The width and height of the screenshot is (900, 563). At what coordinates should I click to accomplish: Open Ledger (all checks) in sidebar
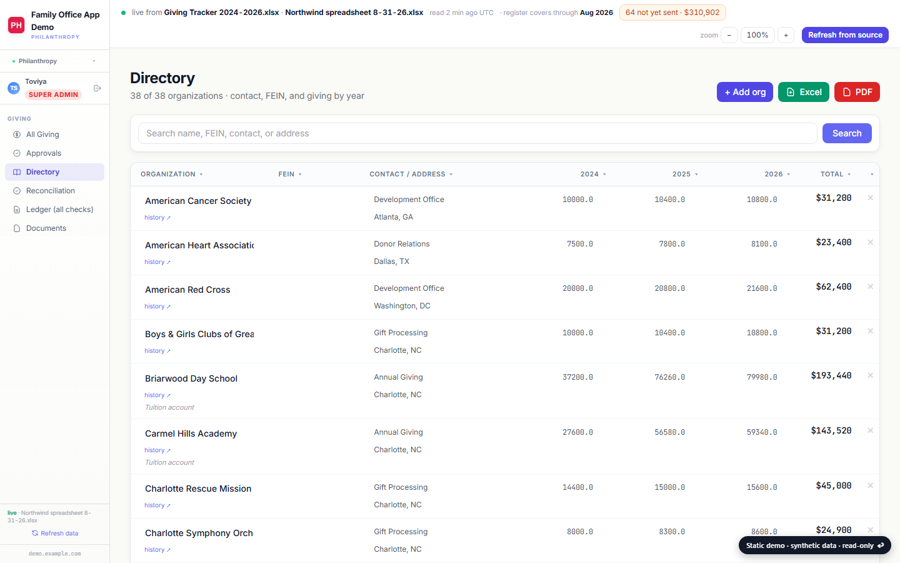(55, 209)
